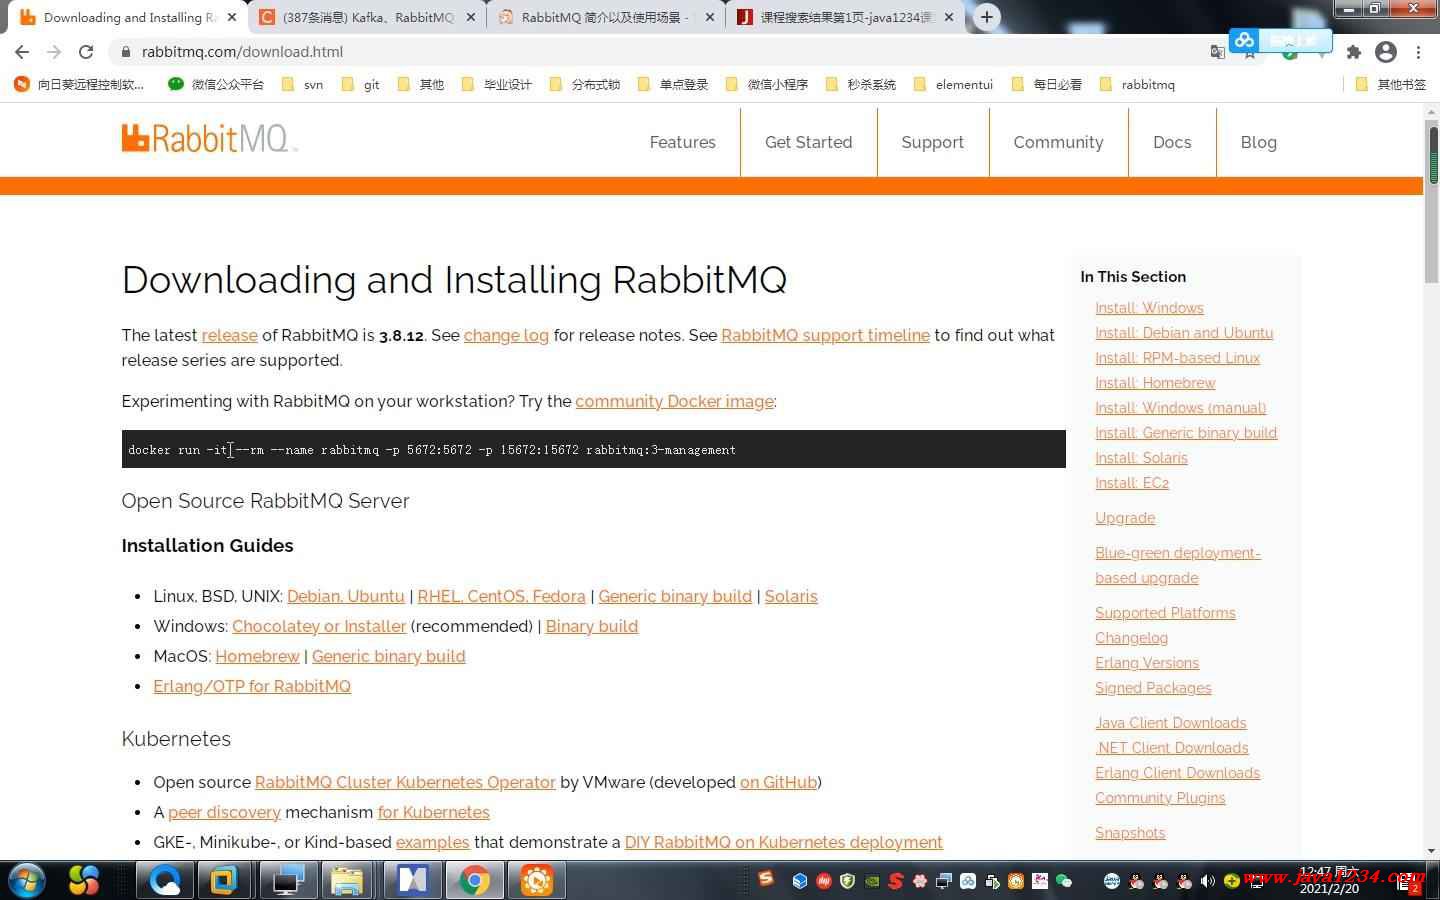Open Chrome three-dot menu
1440x900 pixels.
[1418, 52]
